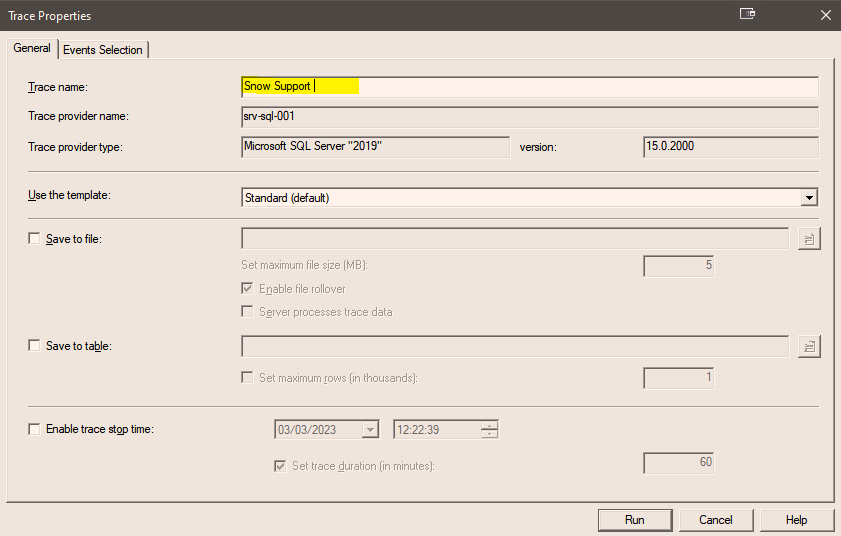Click the Save to file path field
841x536 pixels.
(515, 238)
